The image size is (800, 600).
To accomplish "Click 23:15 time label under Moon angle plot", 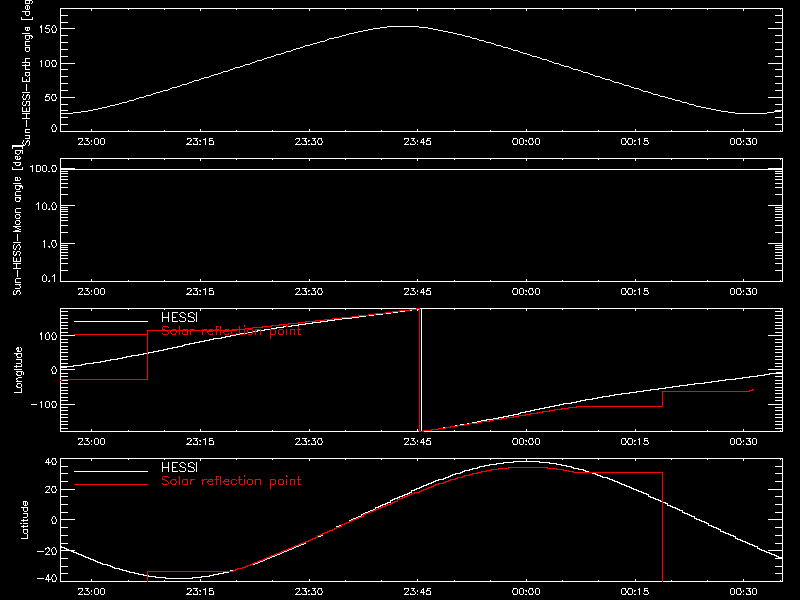I will (x=200, y=291).
